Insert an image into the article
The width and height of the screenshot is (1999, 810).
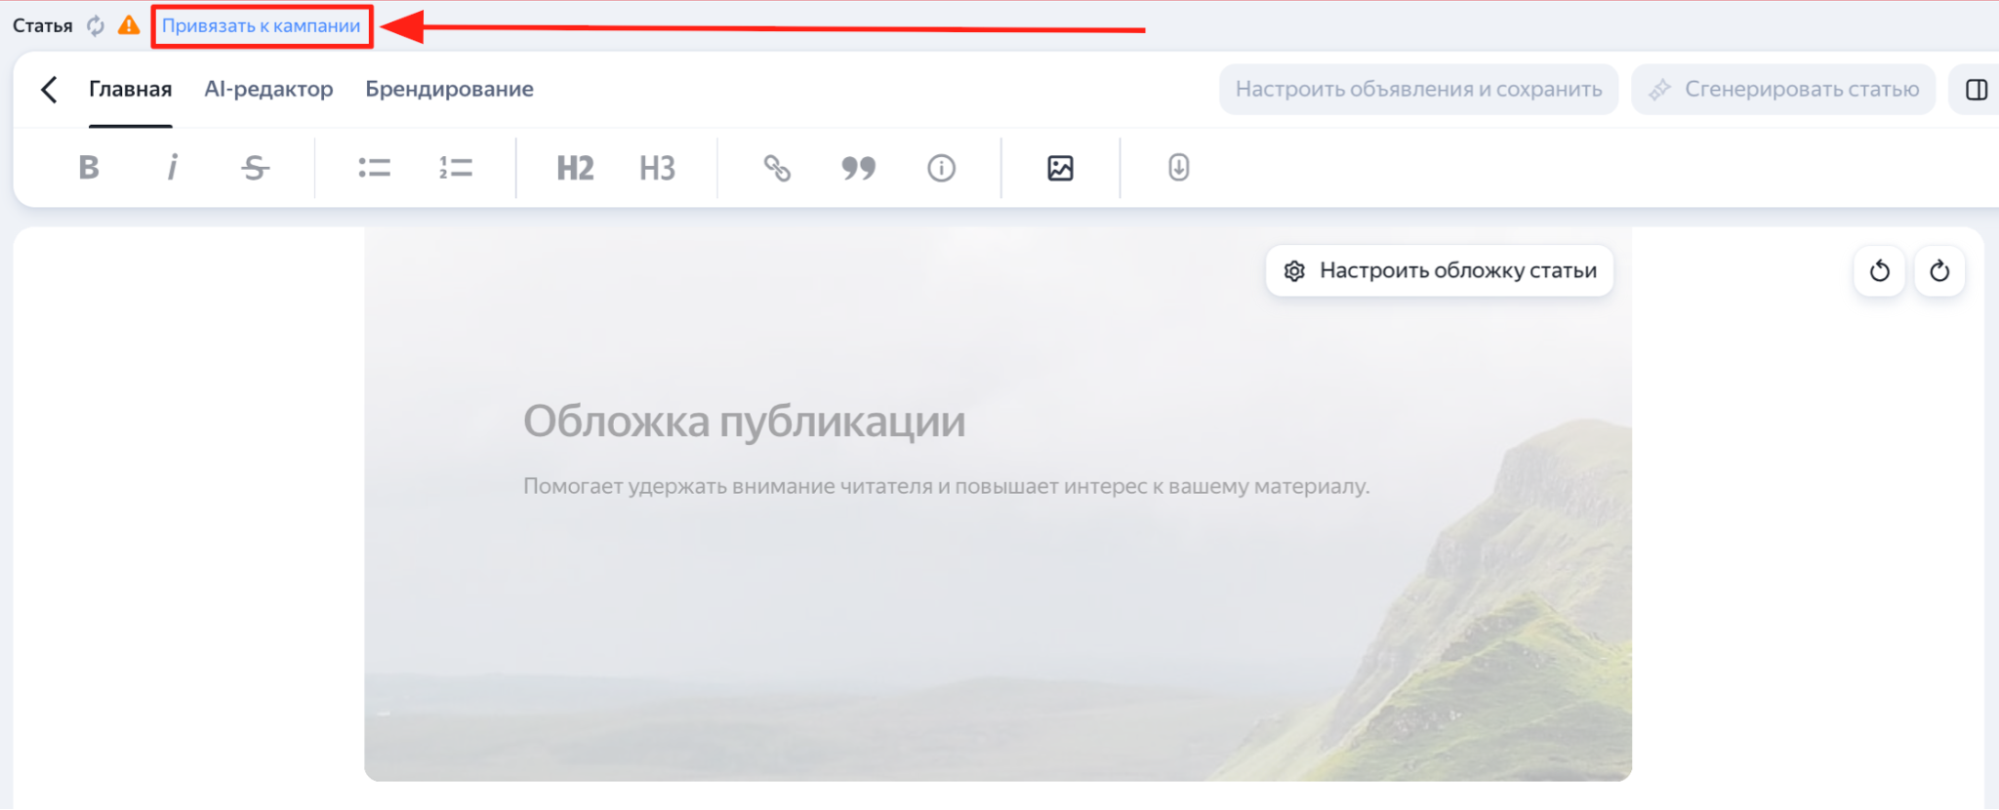pos(1060,167)
